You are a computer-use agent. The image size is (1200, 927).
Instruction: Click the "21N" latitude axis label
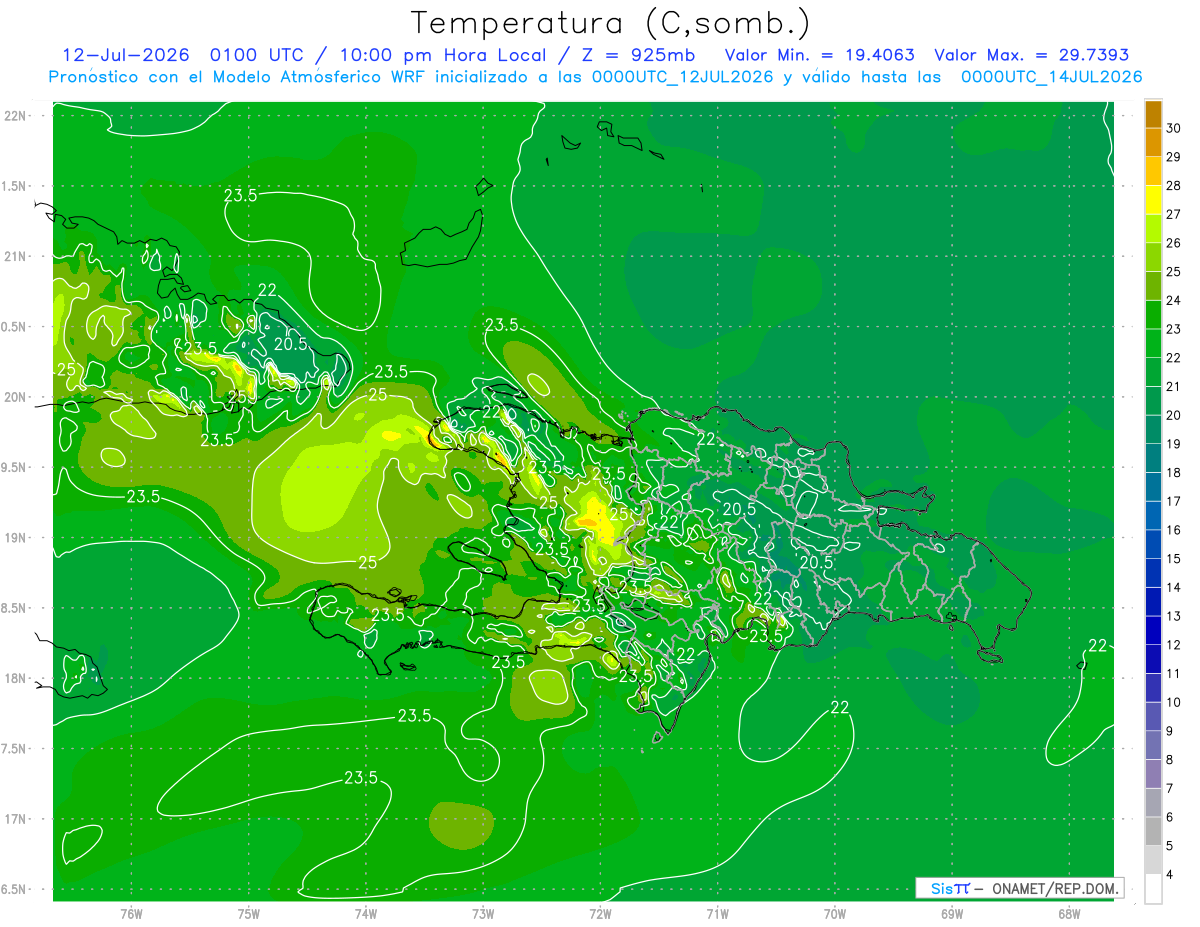(x=15, y=257)
